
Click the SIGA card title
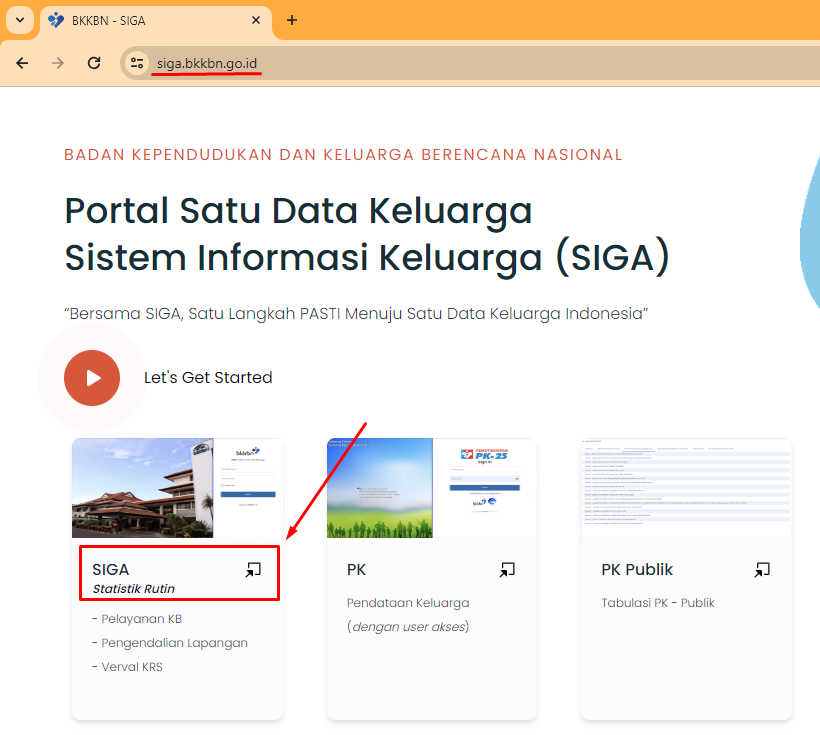(110, 569)
